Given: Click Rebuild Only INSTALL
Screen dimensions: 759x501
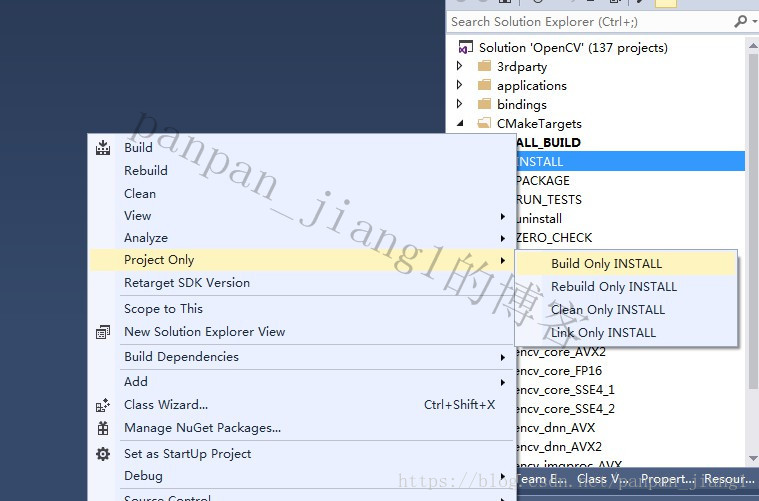Looking at the screenshot, I should point(614,287).
